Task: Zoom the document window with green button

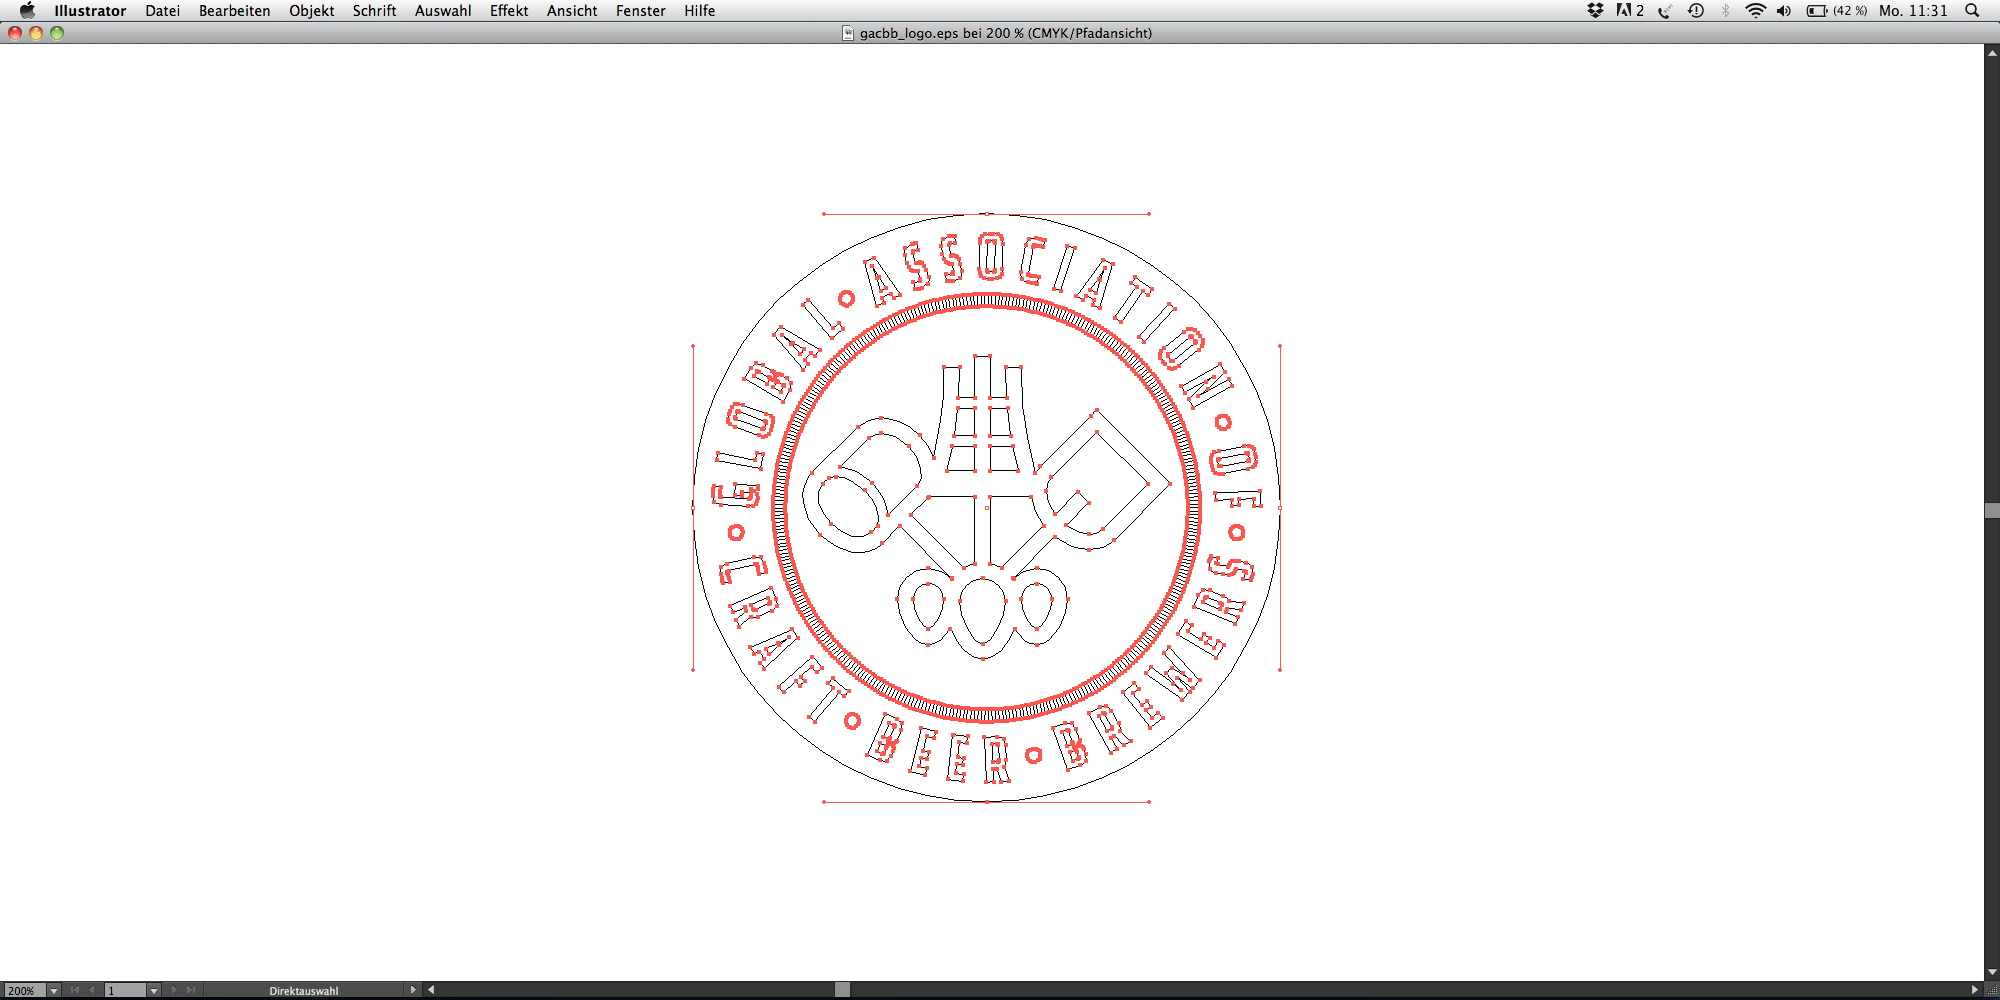Action: pyautogui.click(x=57, y=33)
